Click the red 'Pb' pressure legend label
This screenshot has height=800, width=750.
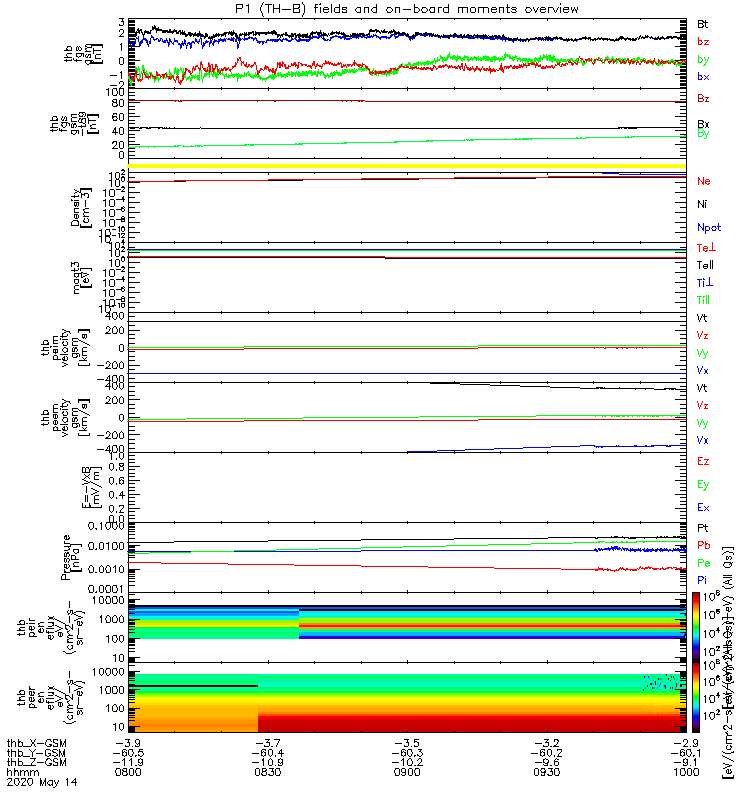point(704,545)
